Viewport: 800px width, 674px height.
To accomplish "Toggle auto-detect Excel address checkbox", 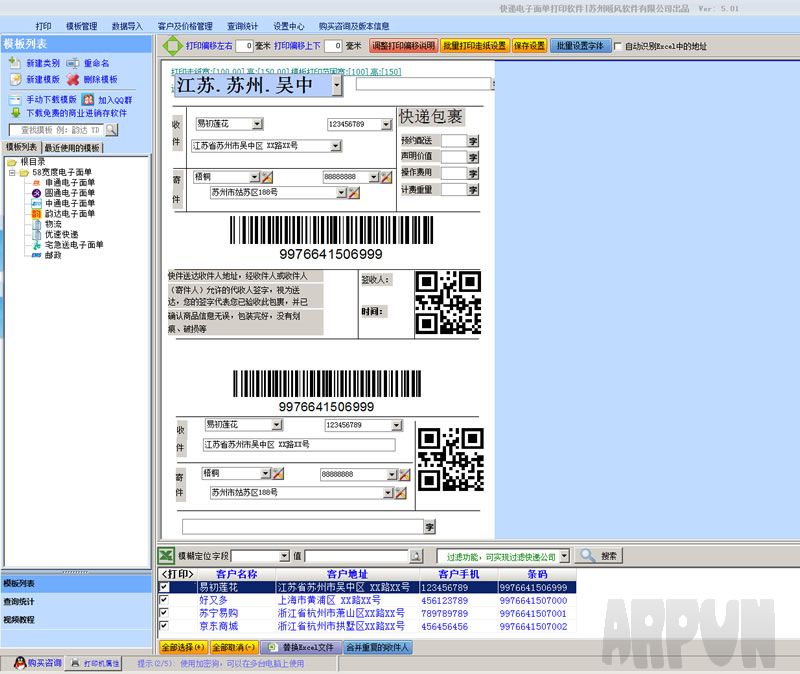I will [618, 46].
